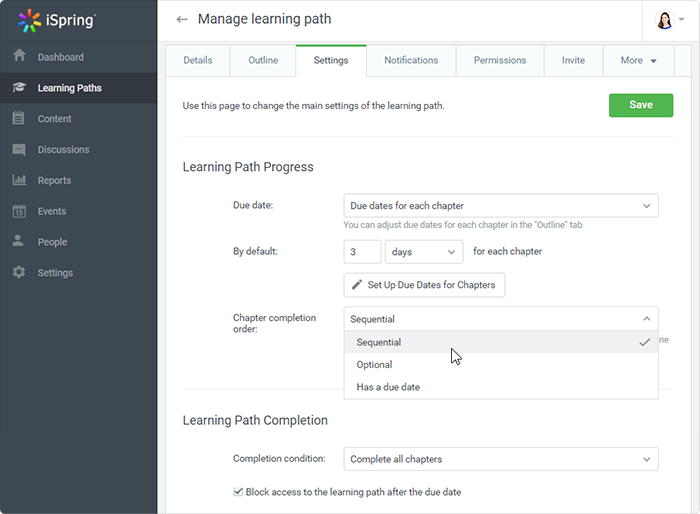
Task: Open the Due date dropdown
Action: (501, 206)
